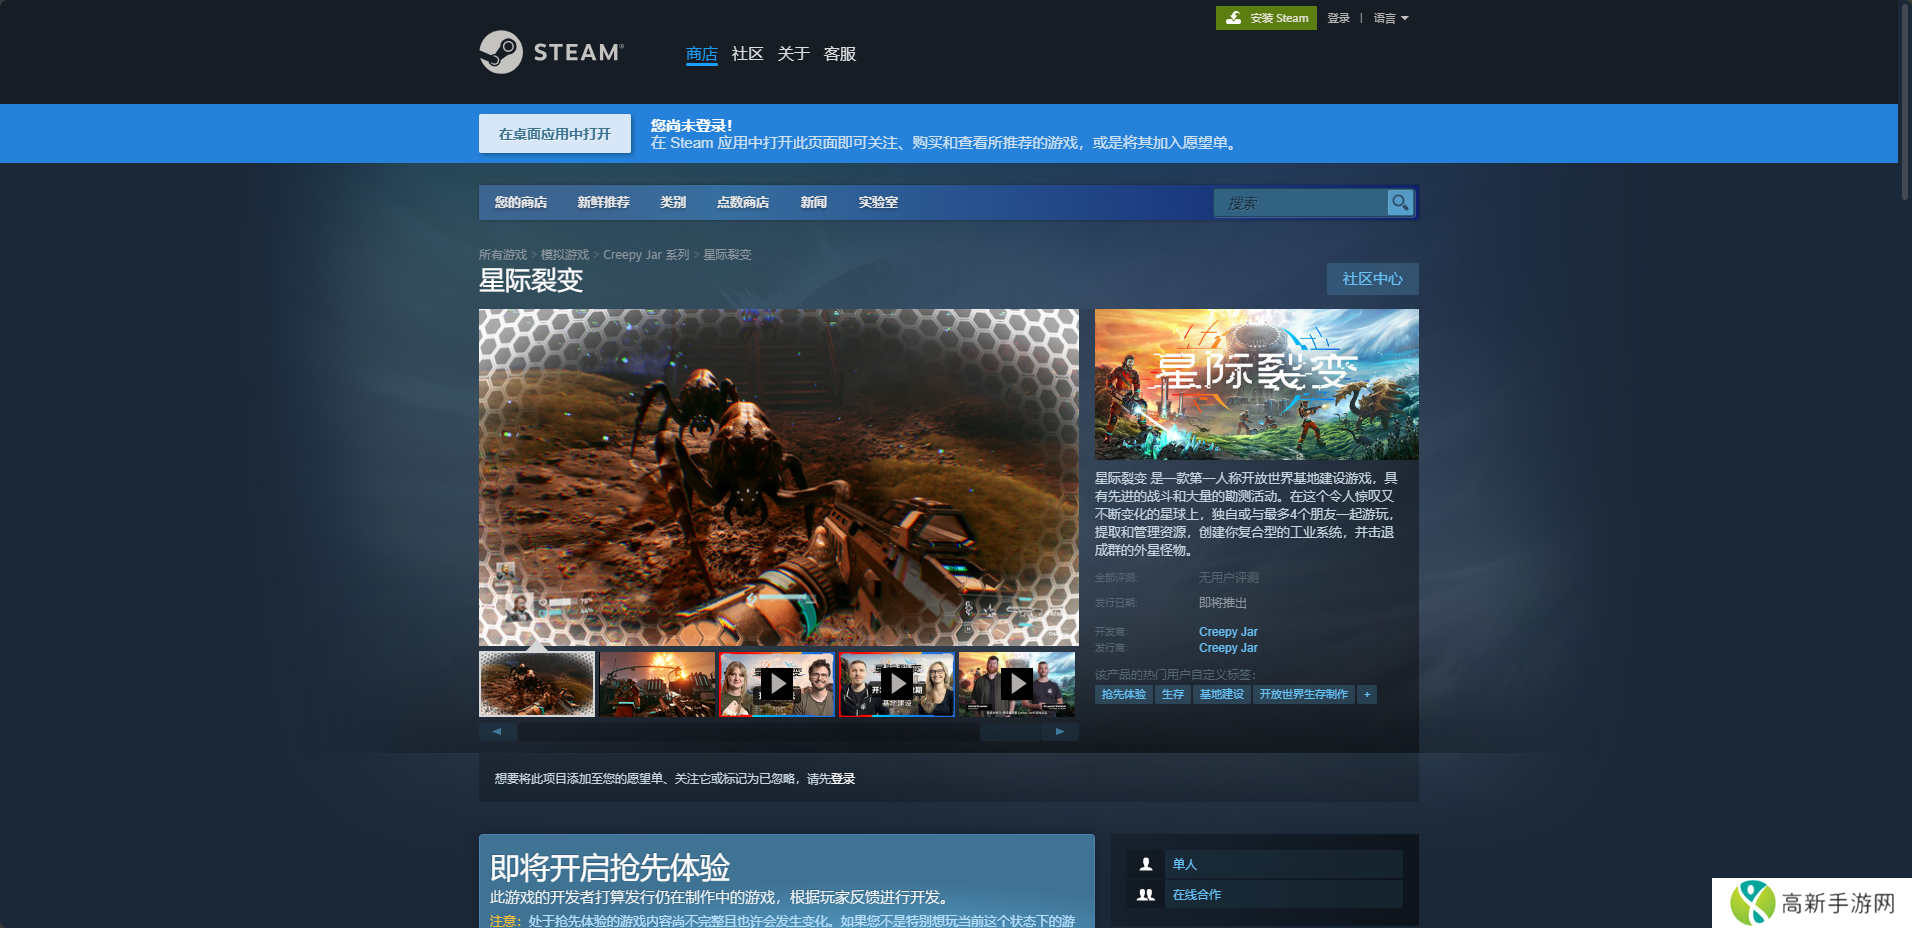Viewport: 1912px width, 928px height.
Task: Click the online co-op players icon
Action: pos(1146,895)
